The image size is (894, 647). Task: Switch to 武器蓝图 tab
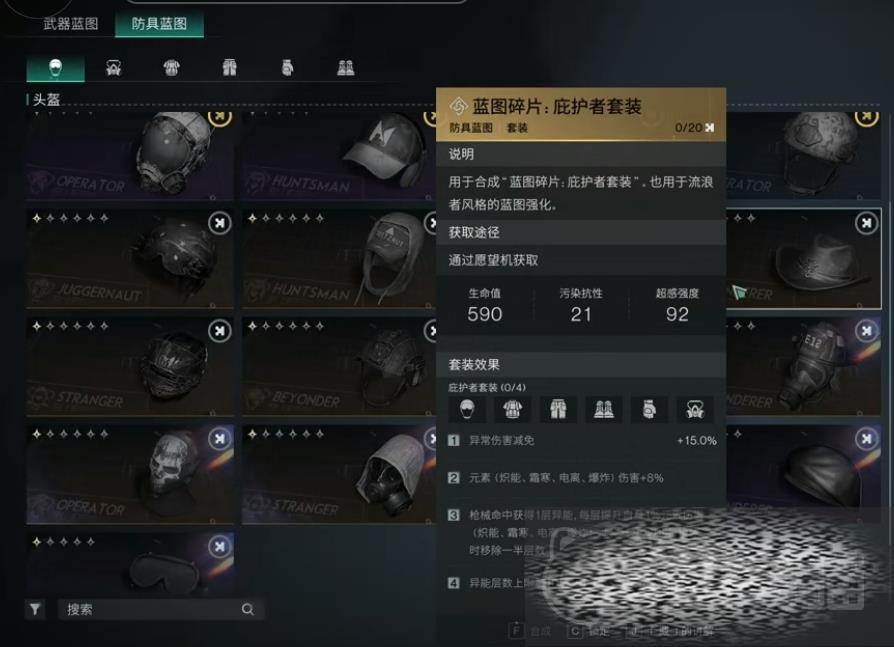pyautogui.click(x=71, y=24)
